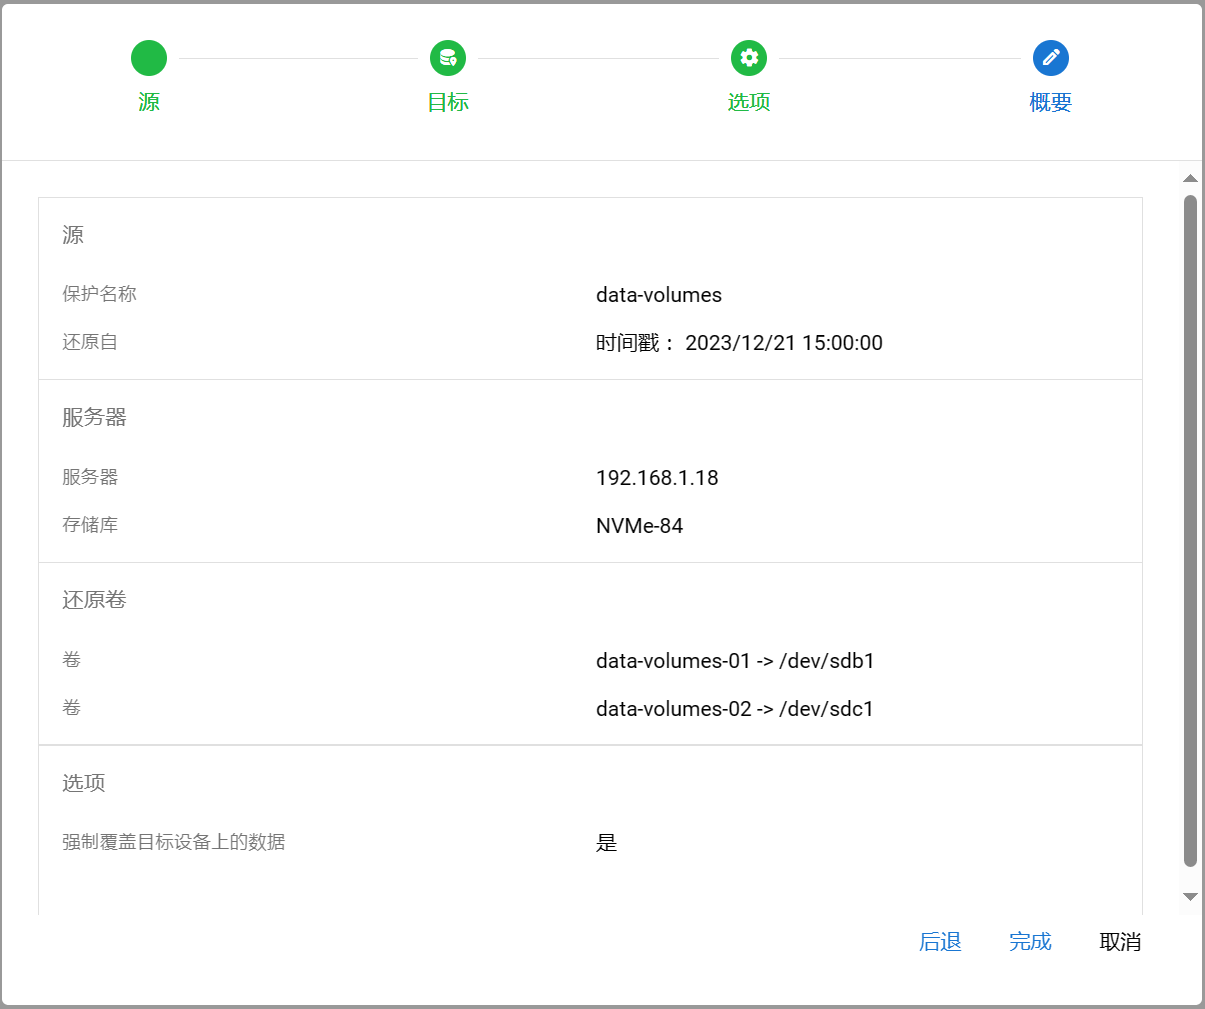The height and width of the screenshot is (1009, 1205).
Task: Open the 选项 step label
Action: pos(749,102)
